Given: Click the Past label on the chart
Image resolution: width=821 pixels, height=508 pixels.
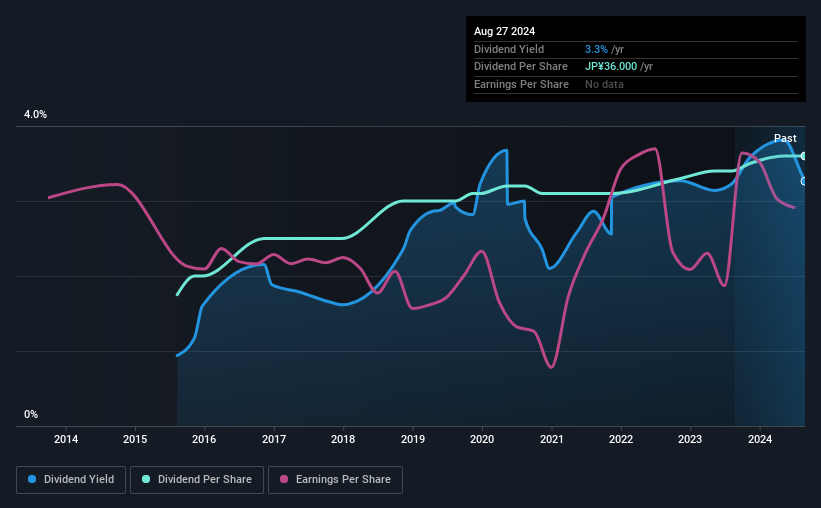Looking at the screenshot, I should [785, 138].
